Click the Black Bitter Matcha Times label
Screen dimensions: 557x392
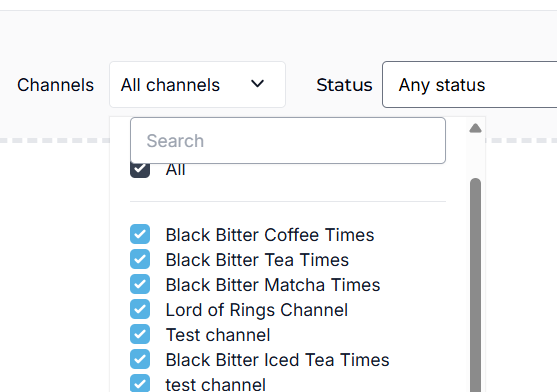click(x=273, y=285)
